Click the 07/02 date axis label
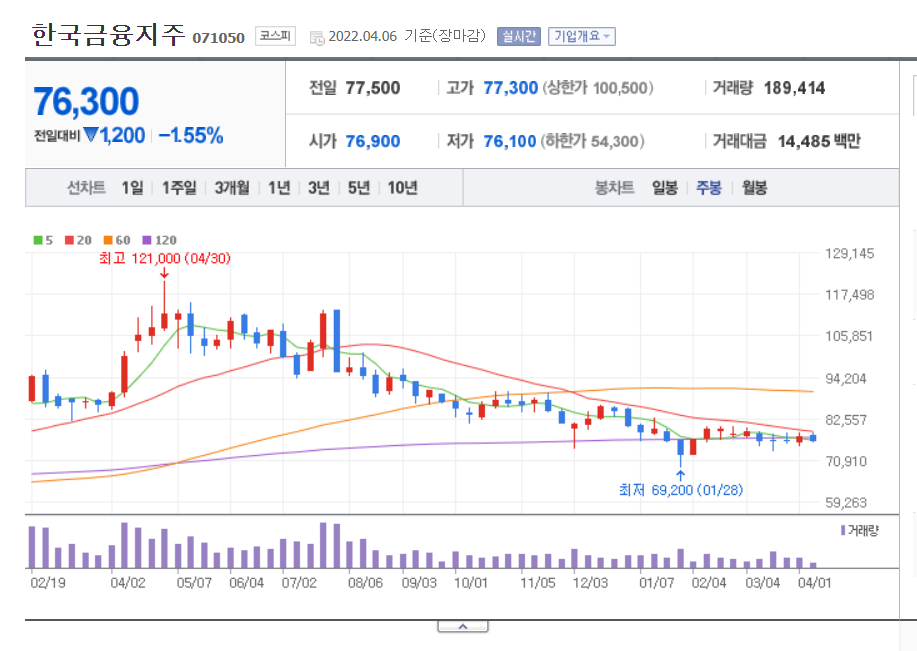 (x=299, y=583)
